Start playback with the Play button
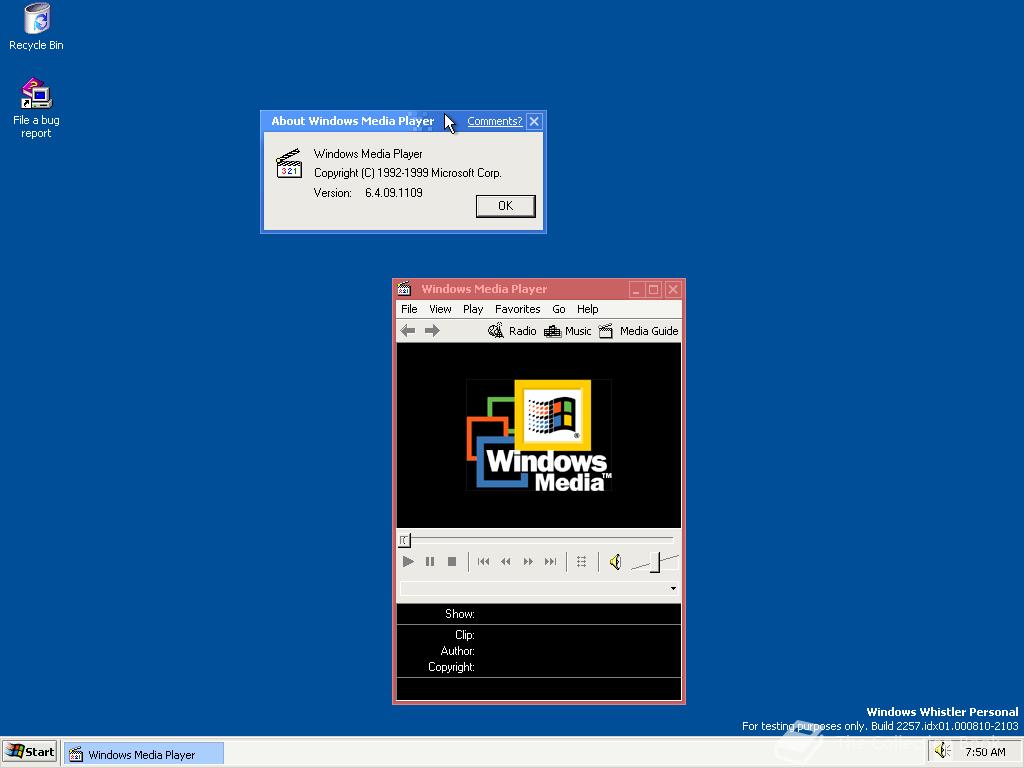Screen dimensions: 1024x768 tap(408, 562)
